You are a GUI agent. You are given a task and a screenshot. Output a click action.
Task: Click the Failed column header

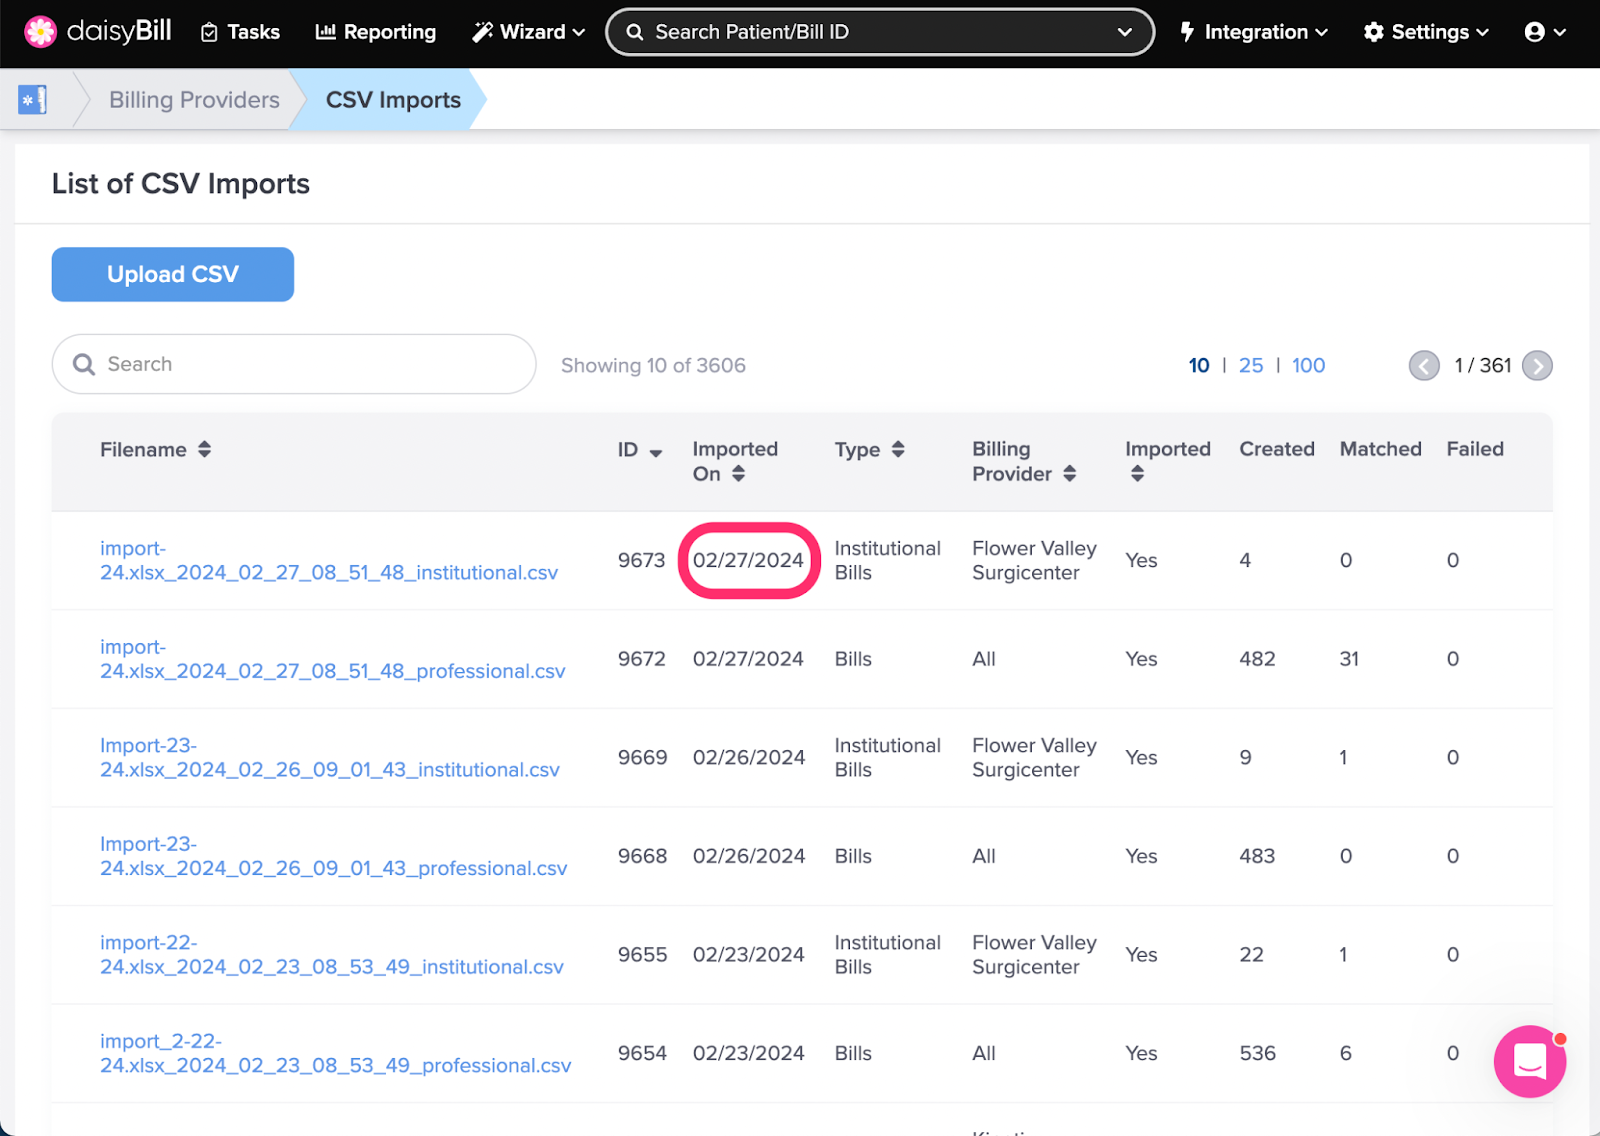[x=1475, y=449]
